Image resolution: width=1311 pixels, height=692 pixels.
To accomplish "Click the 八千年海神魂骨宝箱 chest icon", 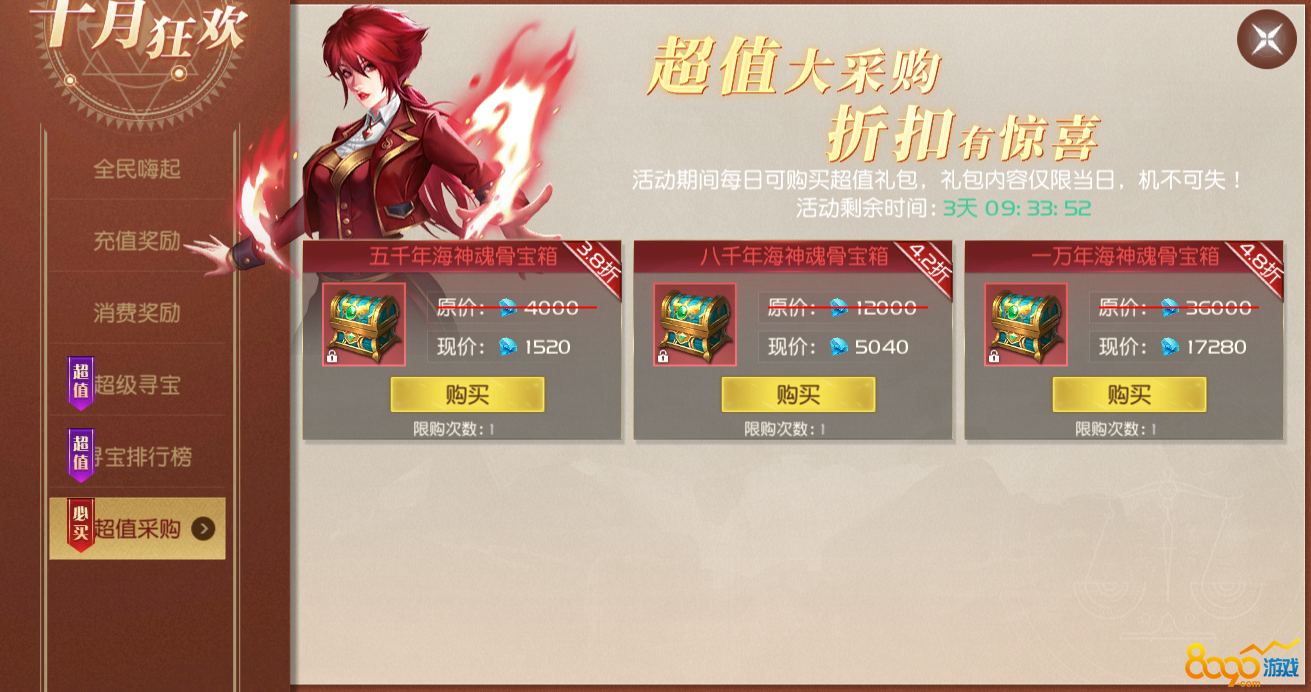I will (x=695, y=324).
